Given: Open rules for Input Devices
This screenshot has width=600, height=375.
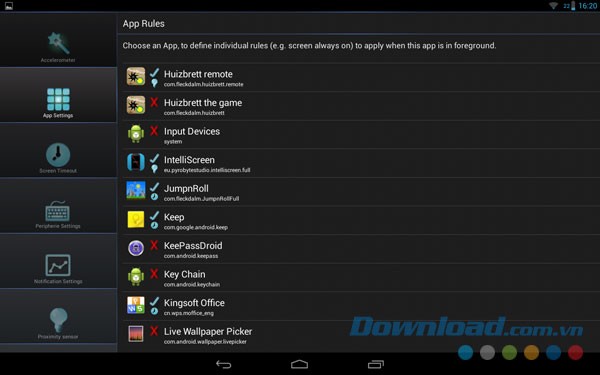Looking at the screenshot, I should [361, 135].
